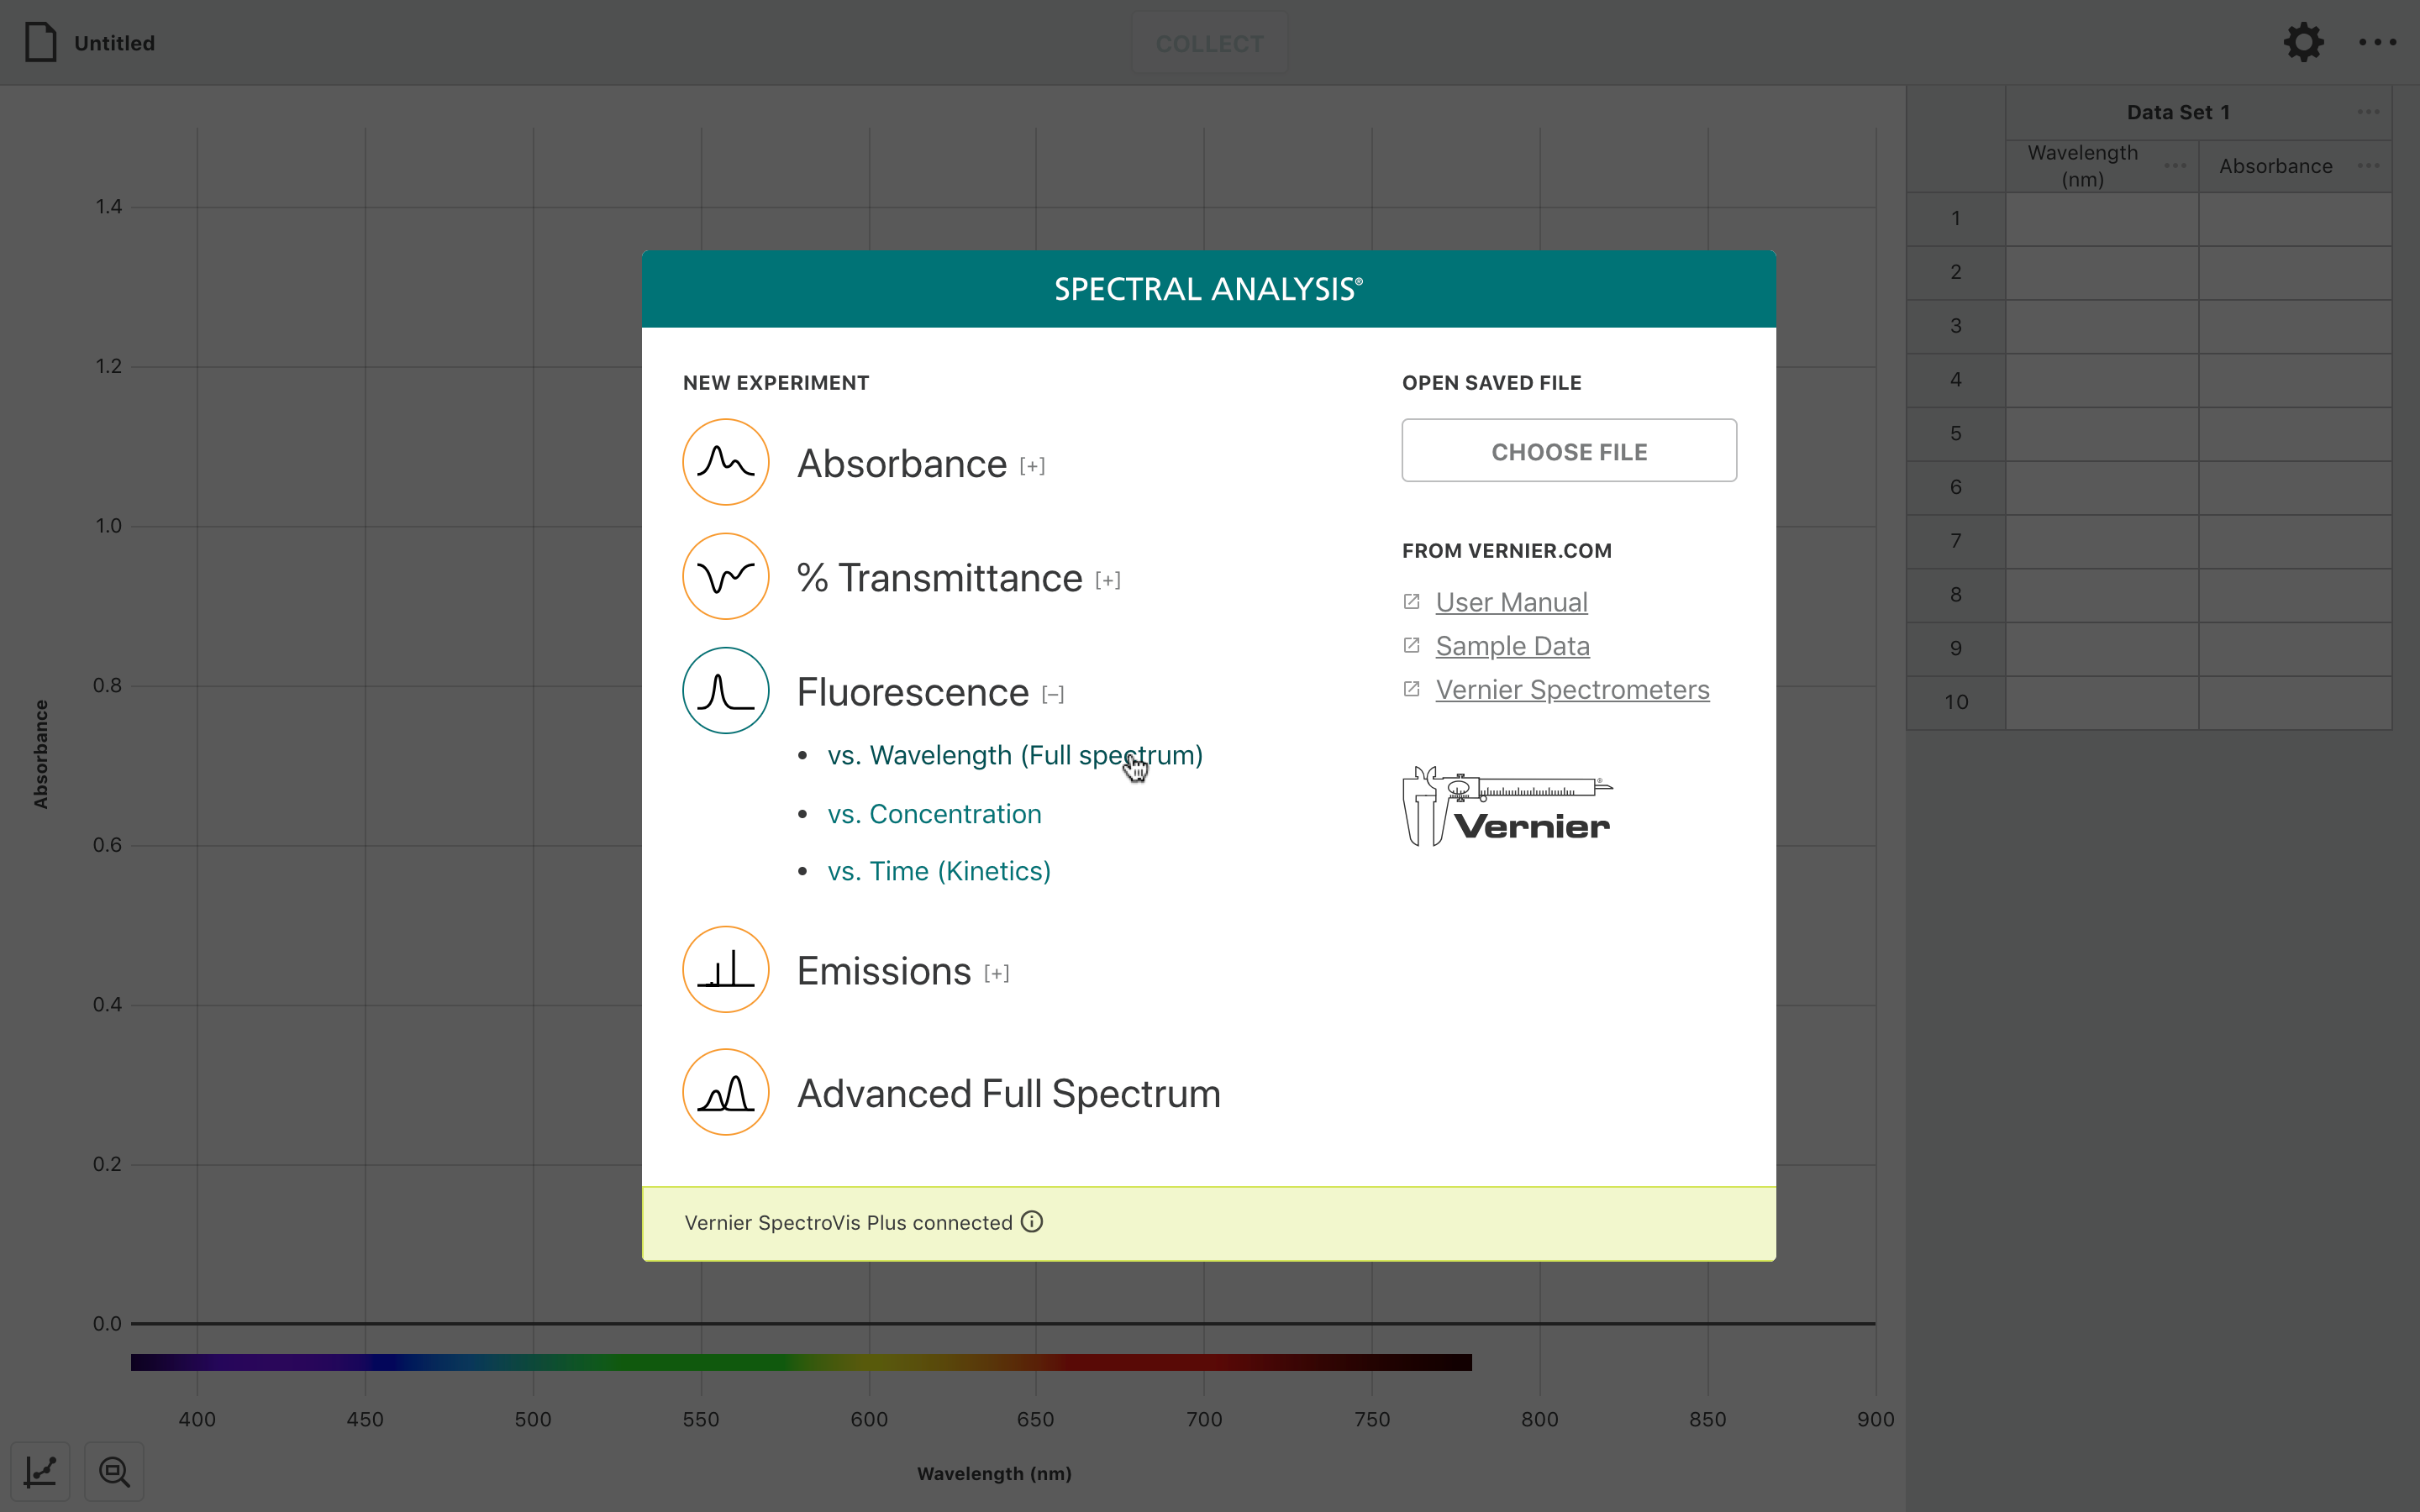This screenshot has height=1512, width=2420.
Task: Select the Emissions experiment icon
Action: pos(725,970)
